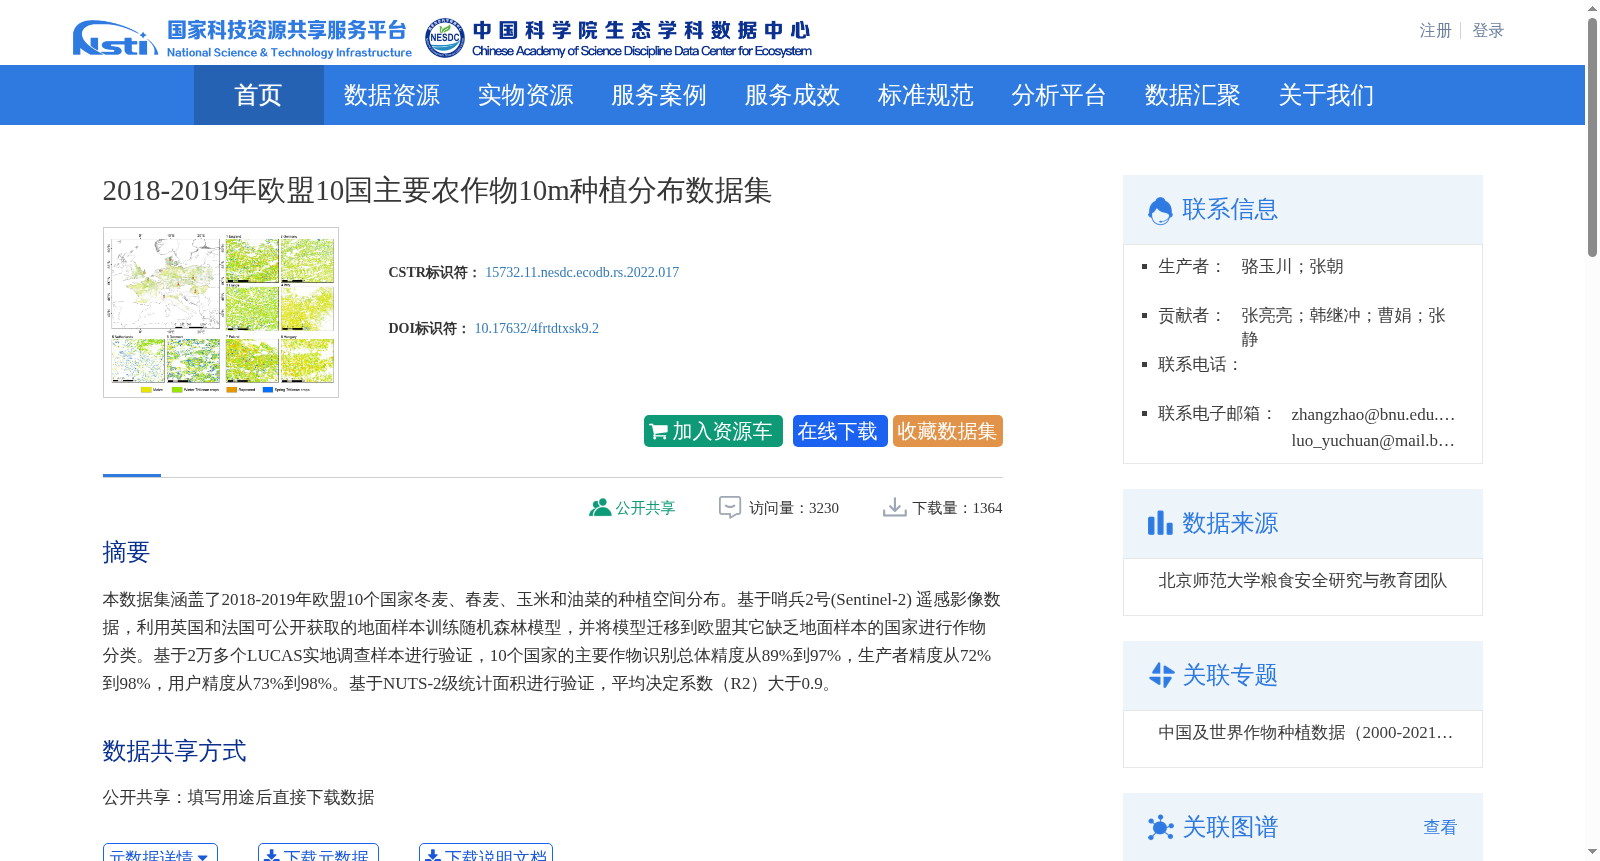Click the data source bar chart icon

1160,523
